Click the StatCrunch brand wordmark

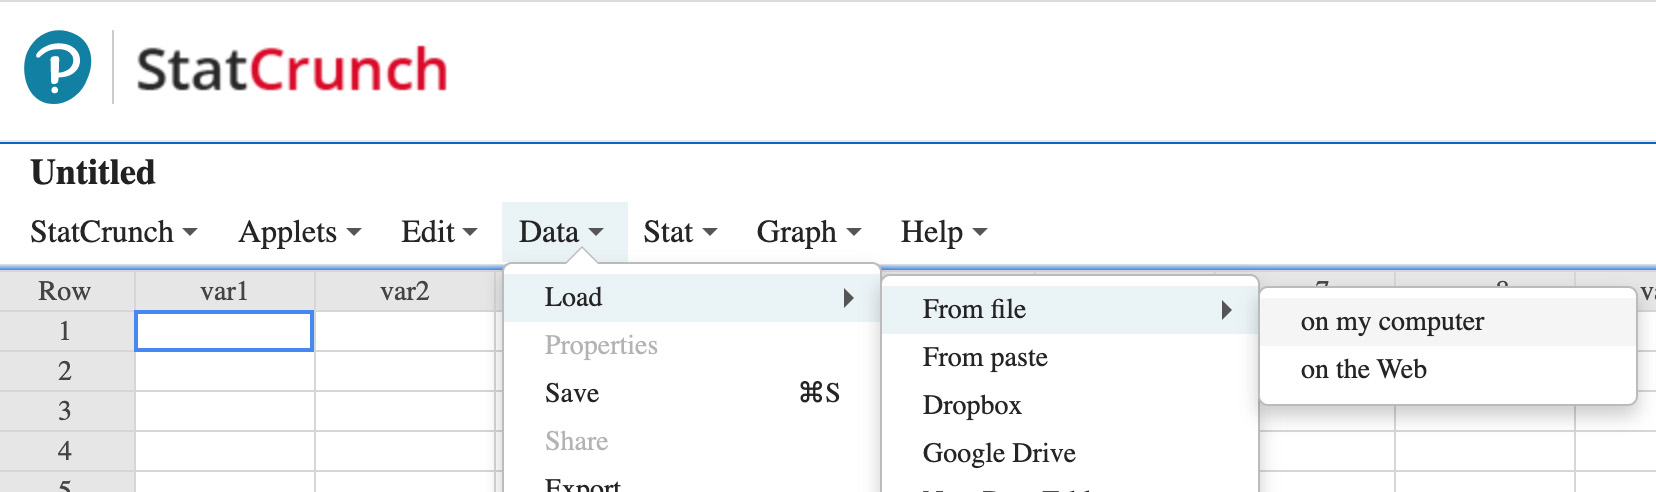point(291,70)
